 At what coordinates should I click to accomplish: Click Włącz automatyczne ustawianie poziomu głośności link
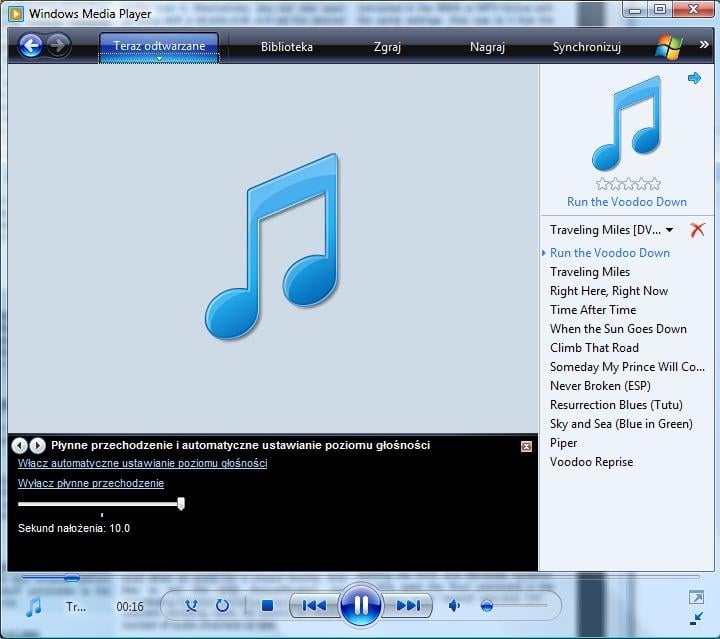coord(142,463)
